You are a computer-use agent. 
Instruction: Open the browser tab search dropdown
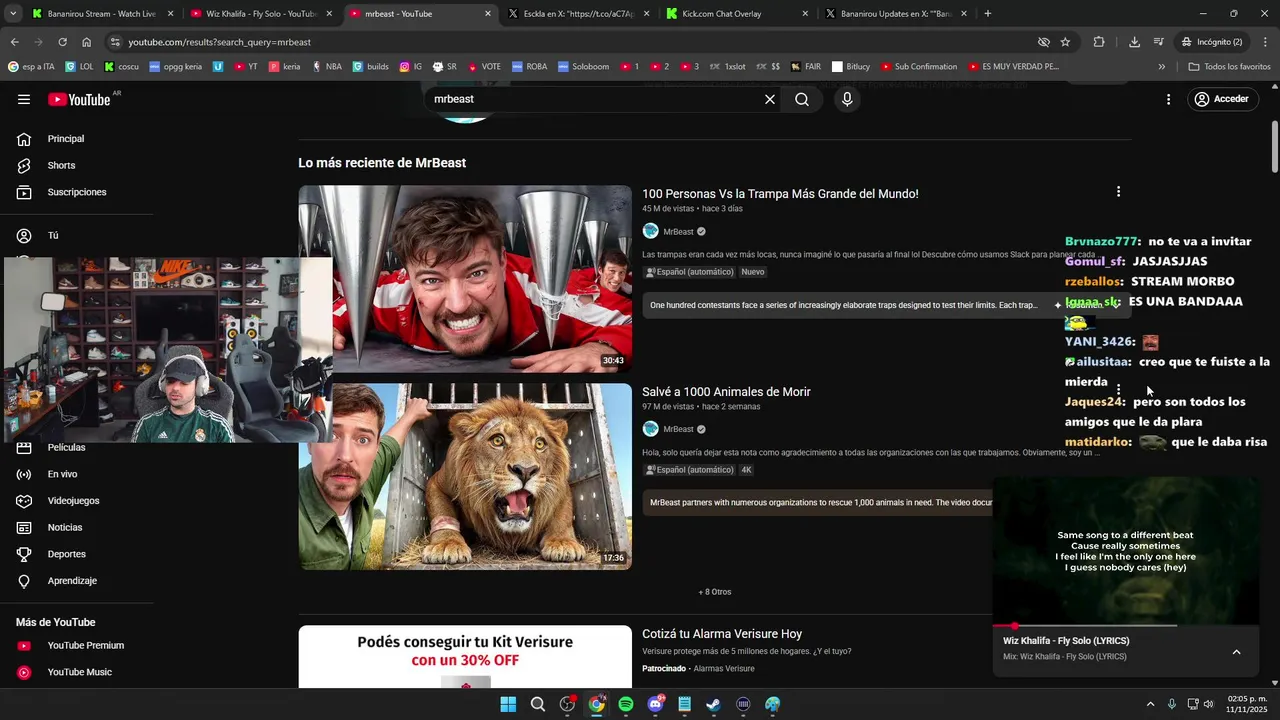[x=14, y=14]
